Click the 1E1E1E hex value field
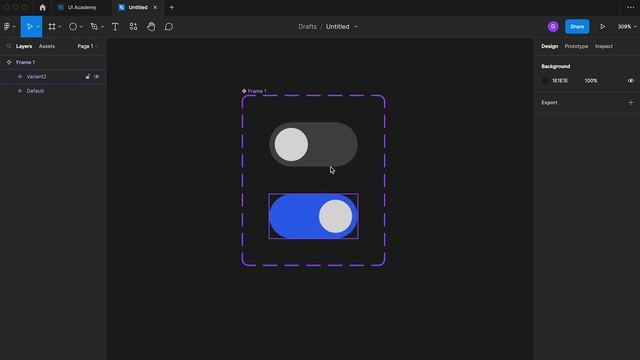The height and width of the screenshot is (360, 640). pos(560,80)
